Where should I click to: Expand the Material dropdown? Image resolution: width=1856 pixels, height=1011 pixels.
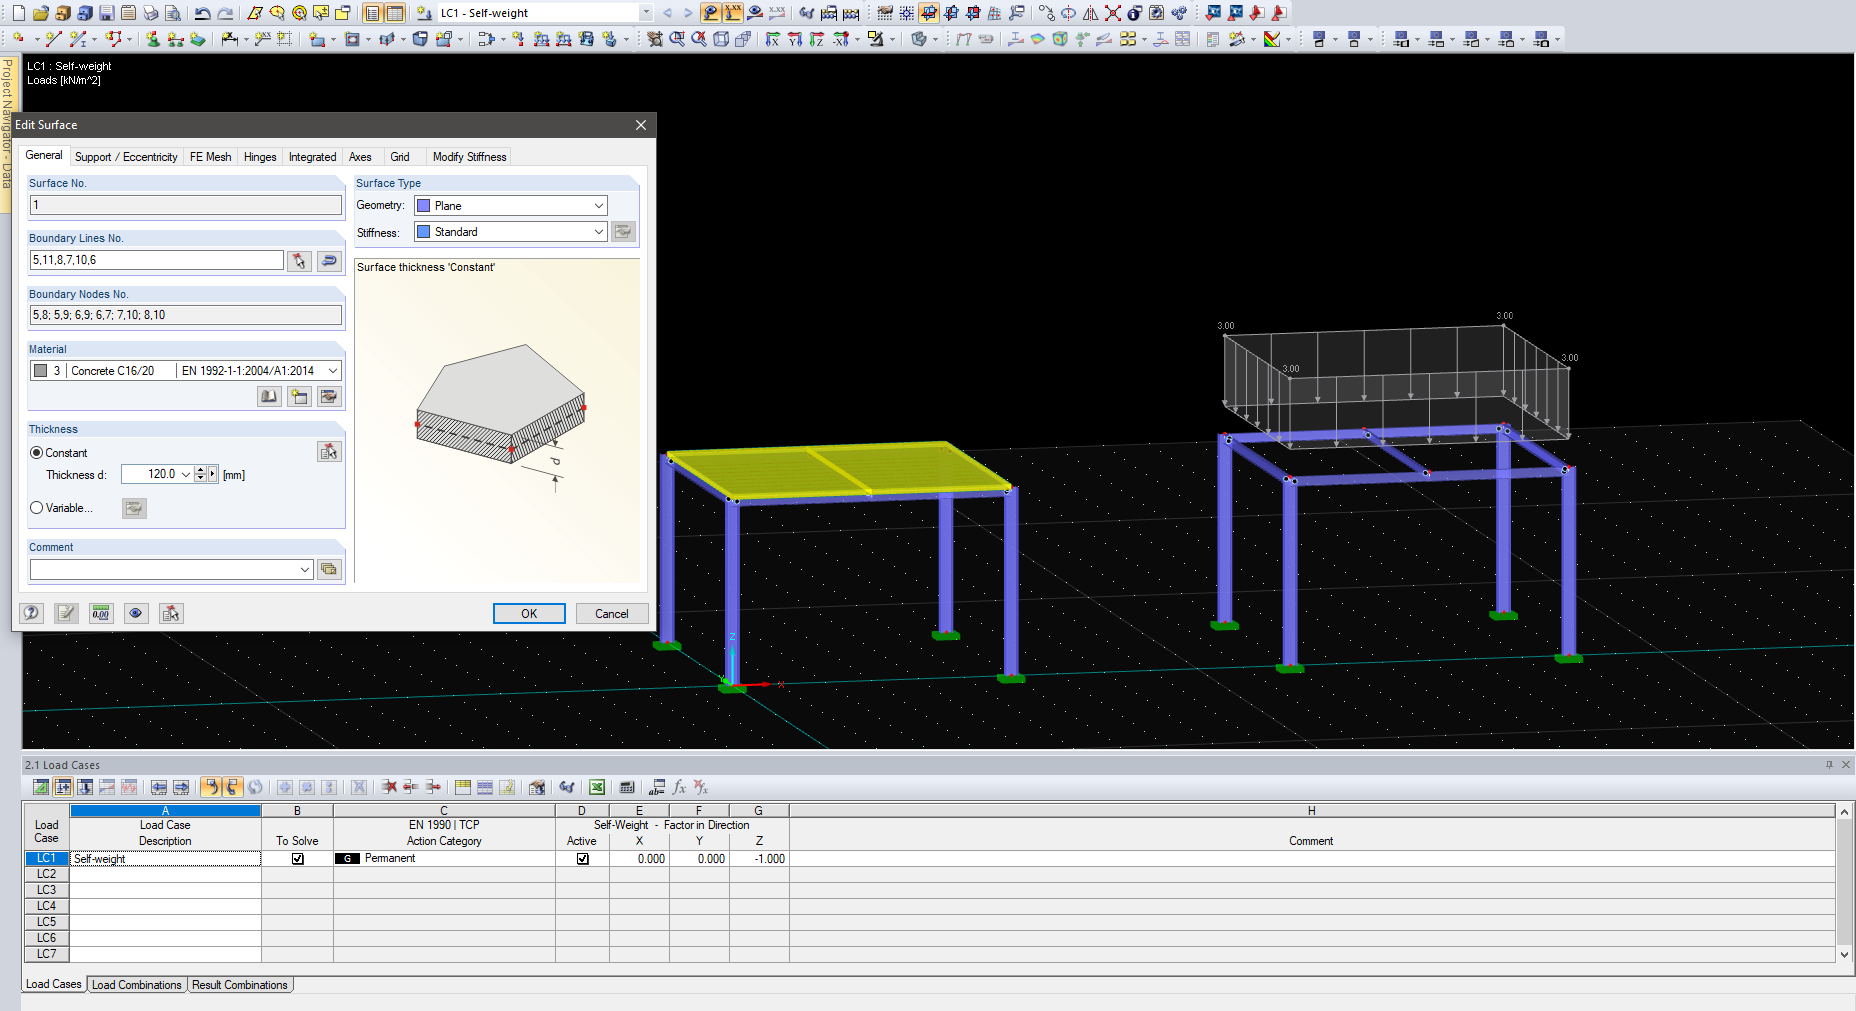tap(333, 371)
